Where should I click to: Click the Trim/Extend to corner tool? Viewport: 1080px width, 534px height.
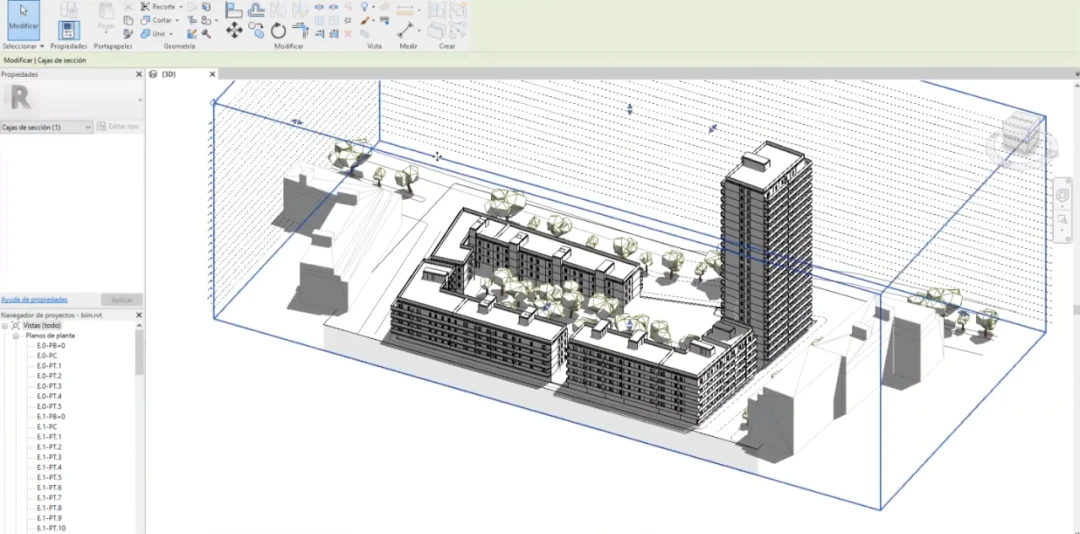pos(300,30)
